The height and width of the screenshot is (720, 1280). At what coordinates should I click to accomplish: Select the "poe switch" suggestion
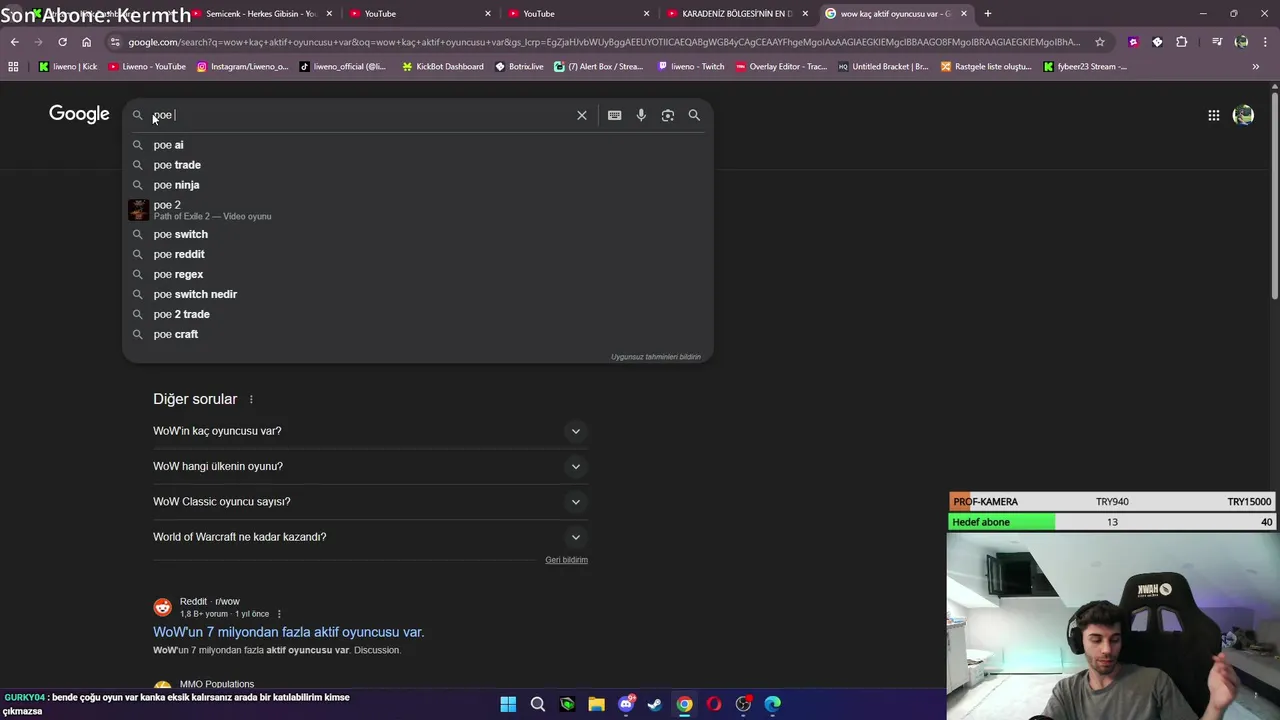point(418,234)
